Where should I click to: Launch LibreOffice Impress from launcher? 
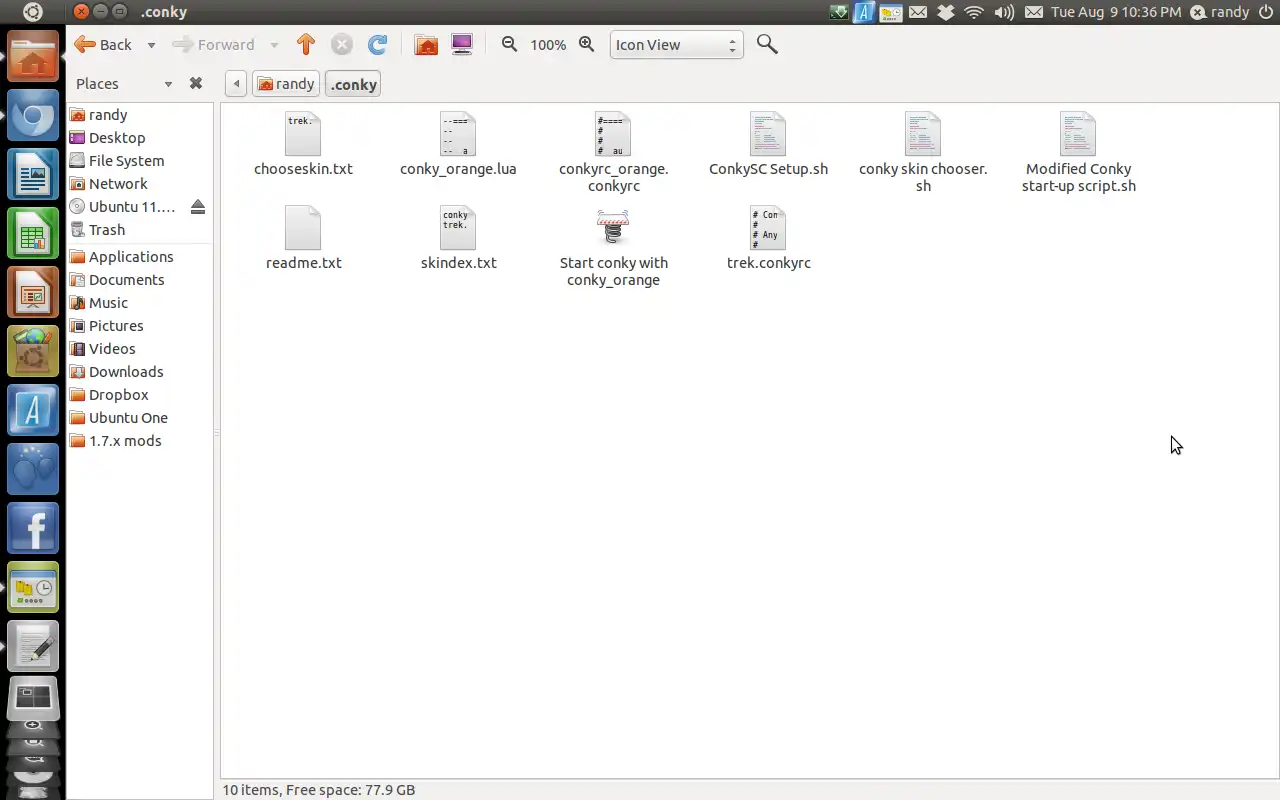click(x=33, y=293)
